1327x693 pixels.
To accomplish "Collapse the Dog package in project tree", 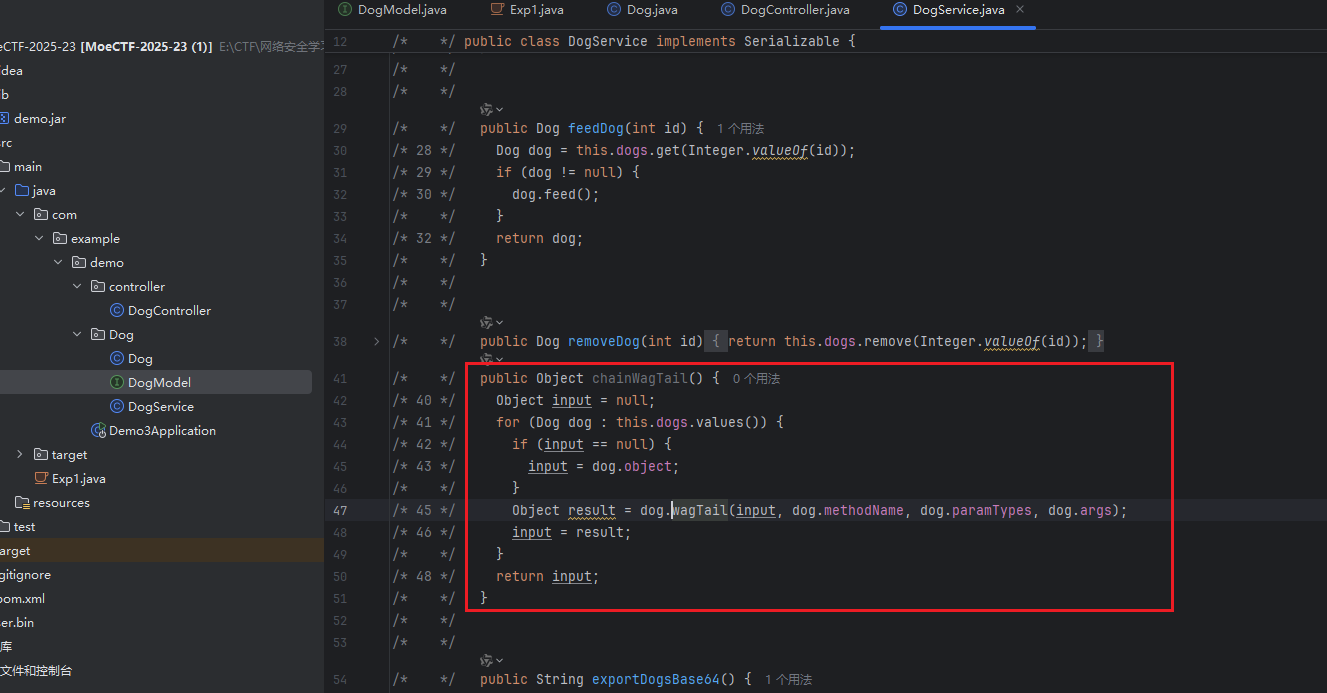I will coord(78,335).
